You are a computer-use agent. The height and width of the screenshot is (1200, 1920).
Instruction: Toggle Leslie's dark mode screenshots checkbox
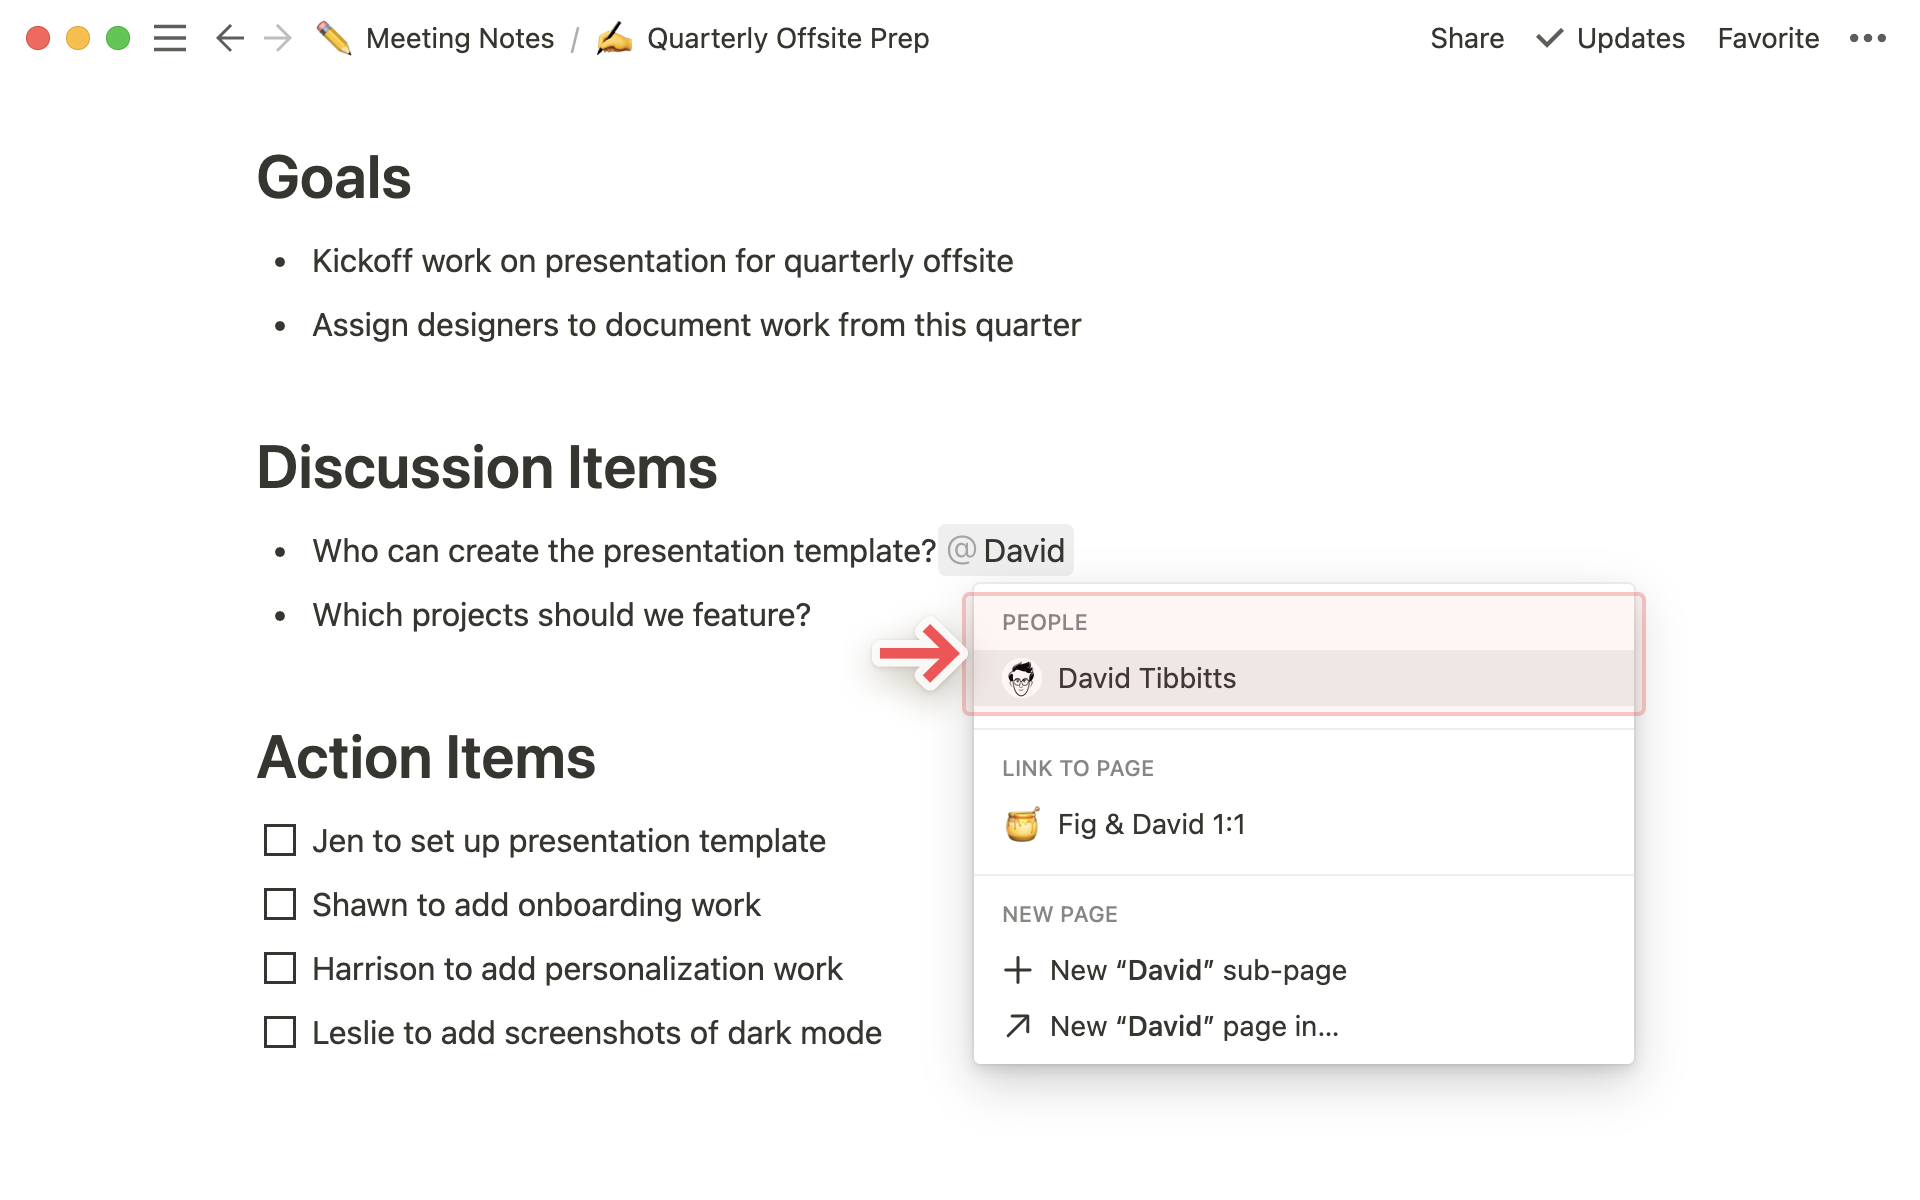[x=280, y=1032]
